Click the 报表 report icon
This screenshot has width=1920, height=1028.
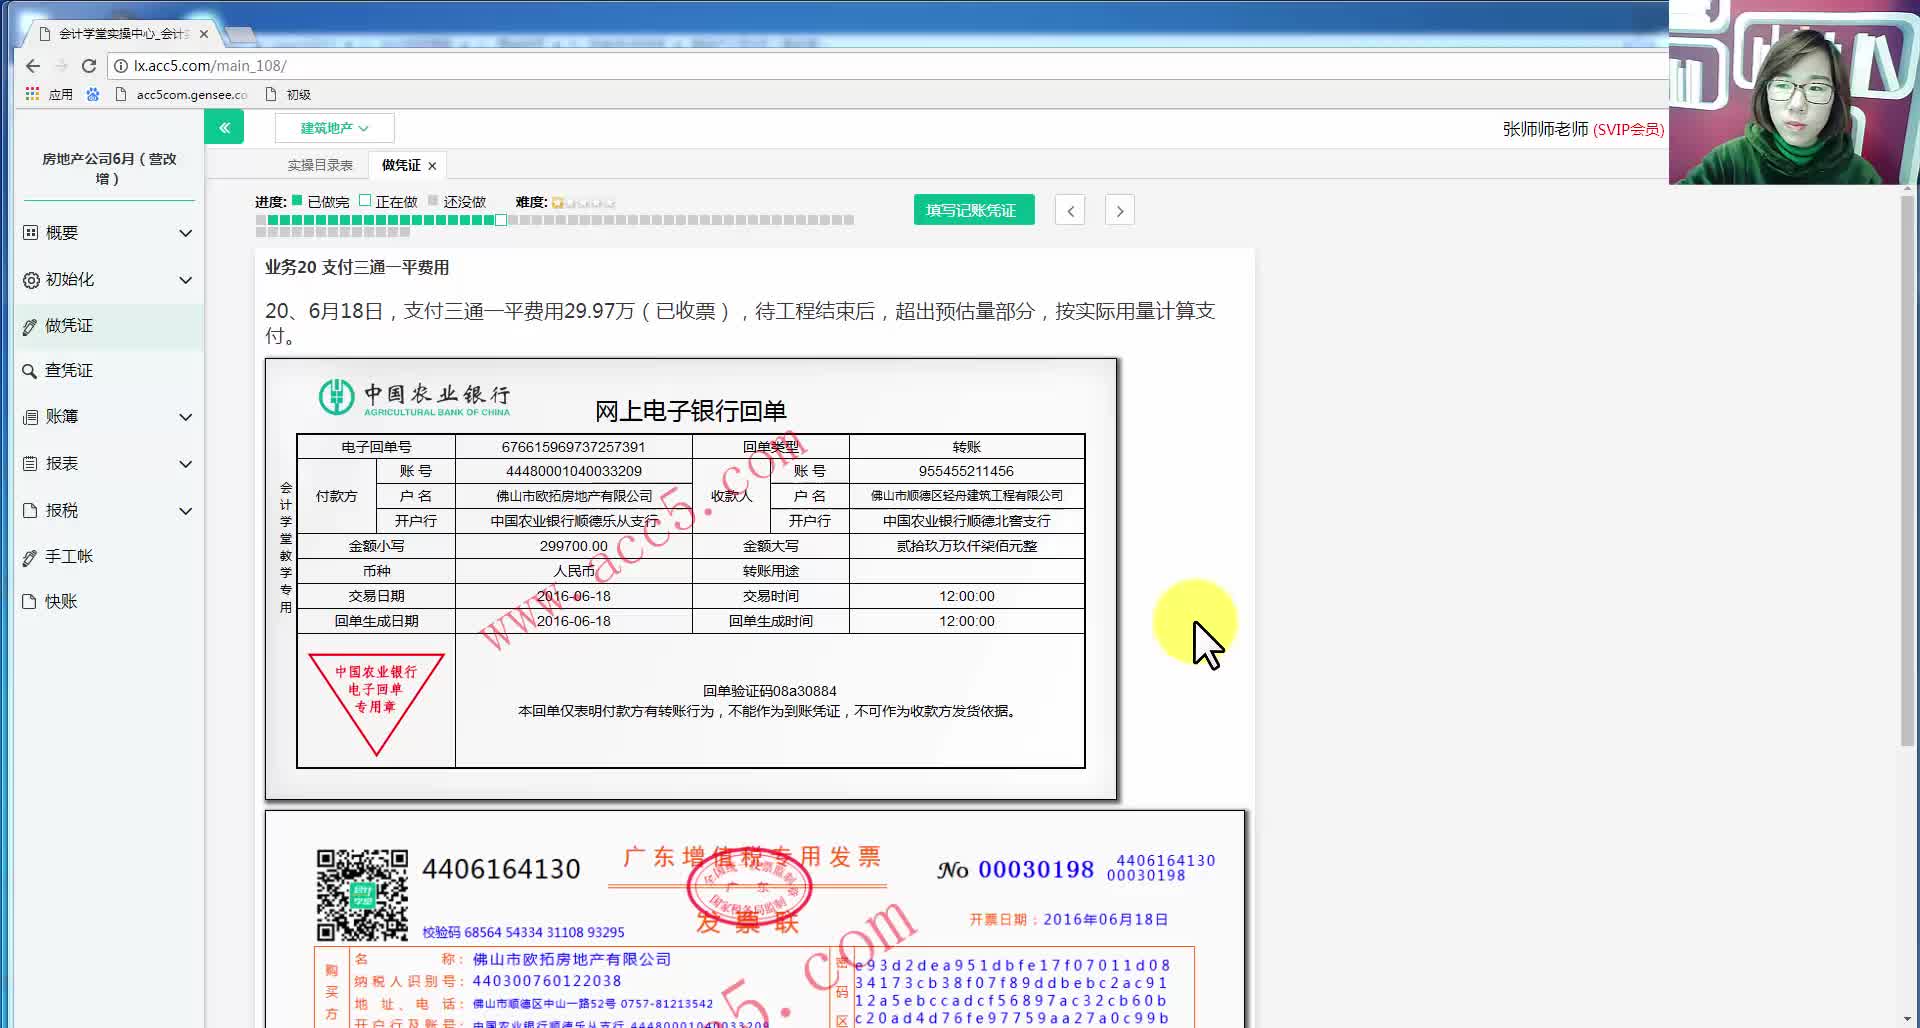[x=30, y=463]
